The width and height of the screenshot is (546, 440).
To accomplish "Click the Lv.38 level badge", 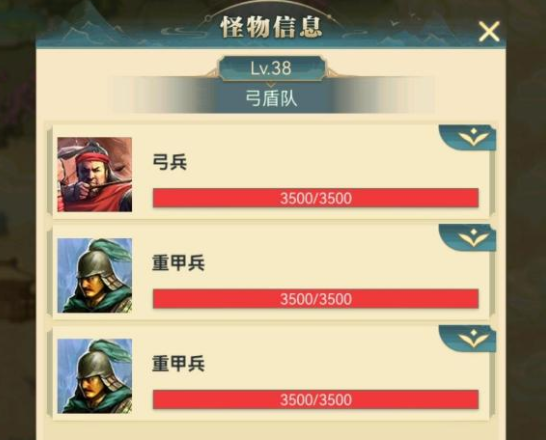I will 271,68.
